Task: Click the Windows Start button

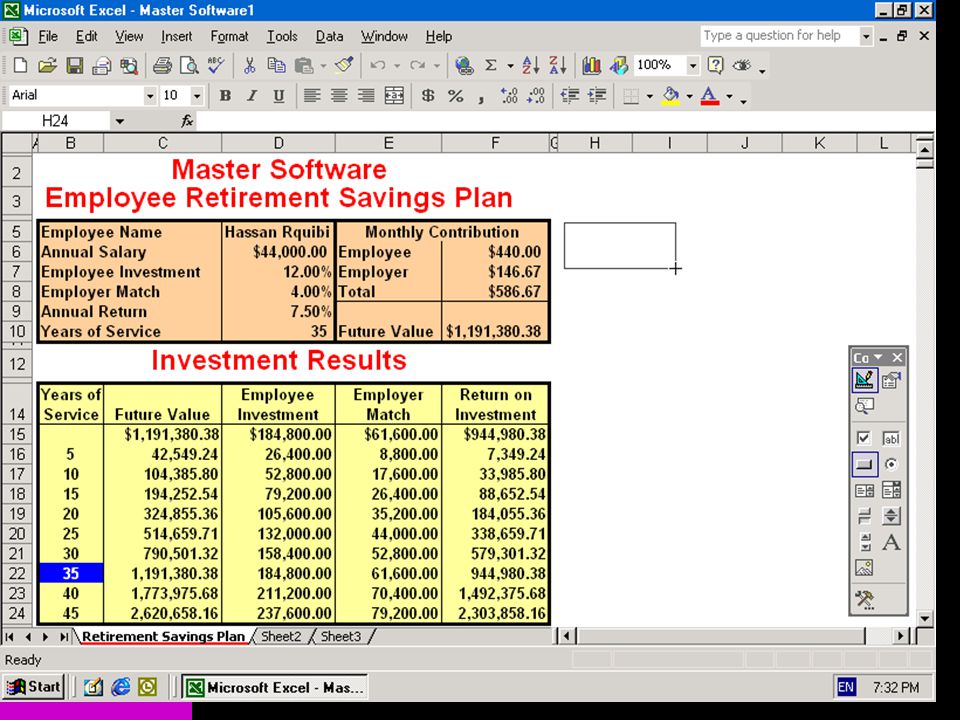Action: click(34, 687)
